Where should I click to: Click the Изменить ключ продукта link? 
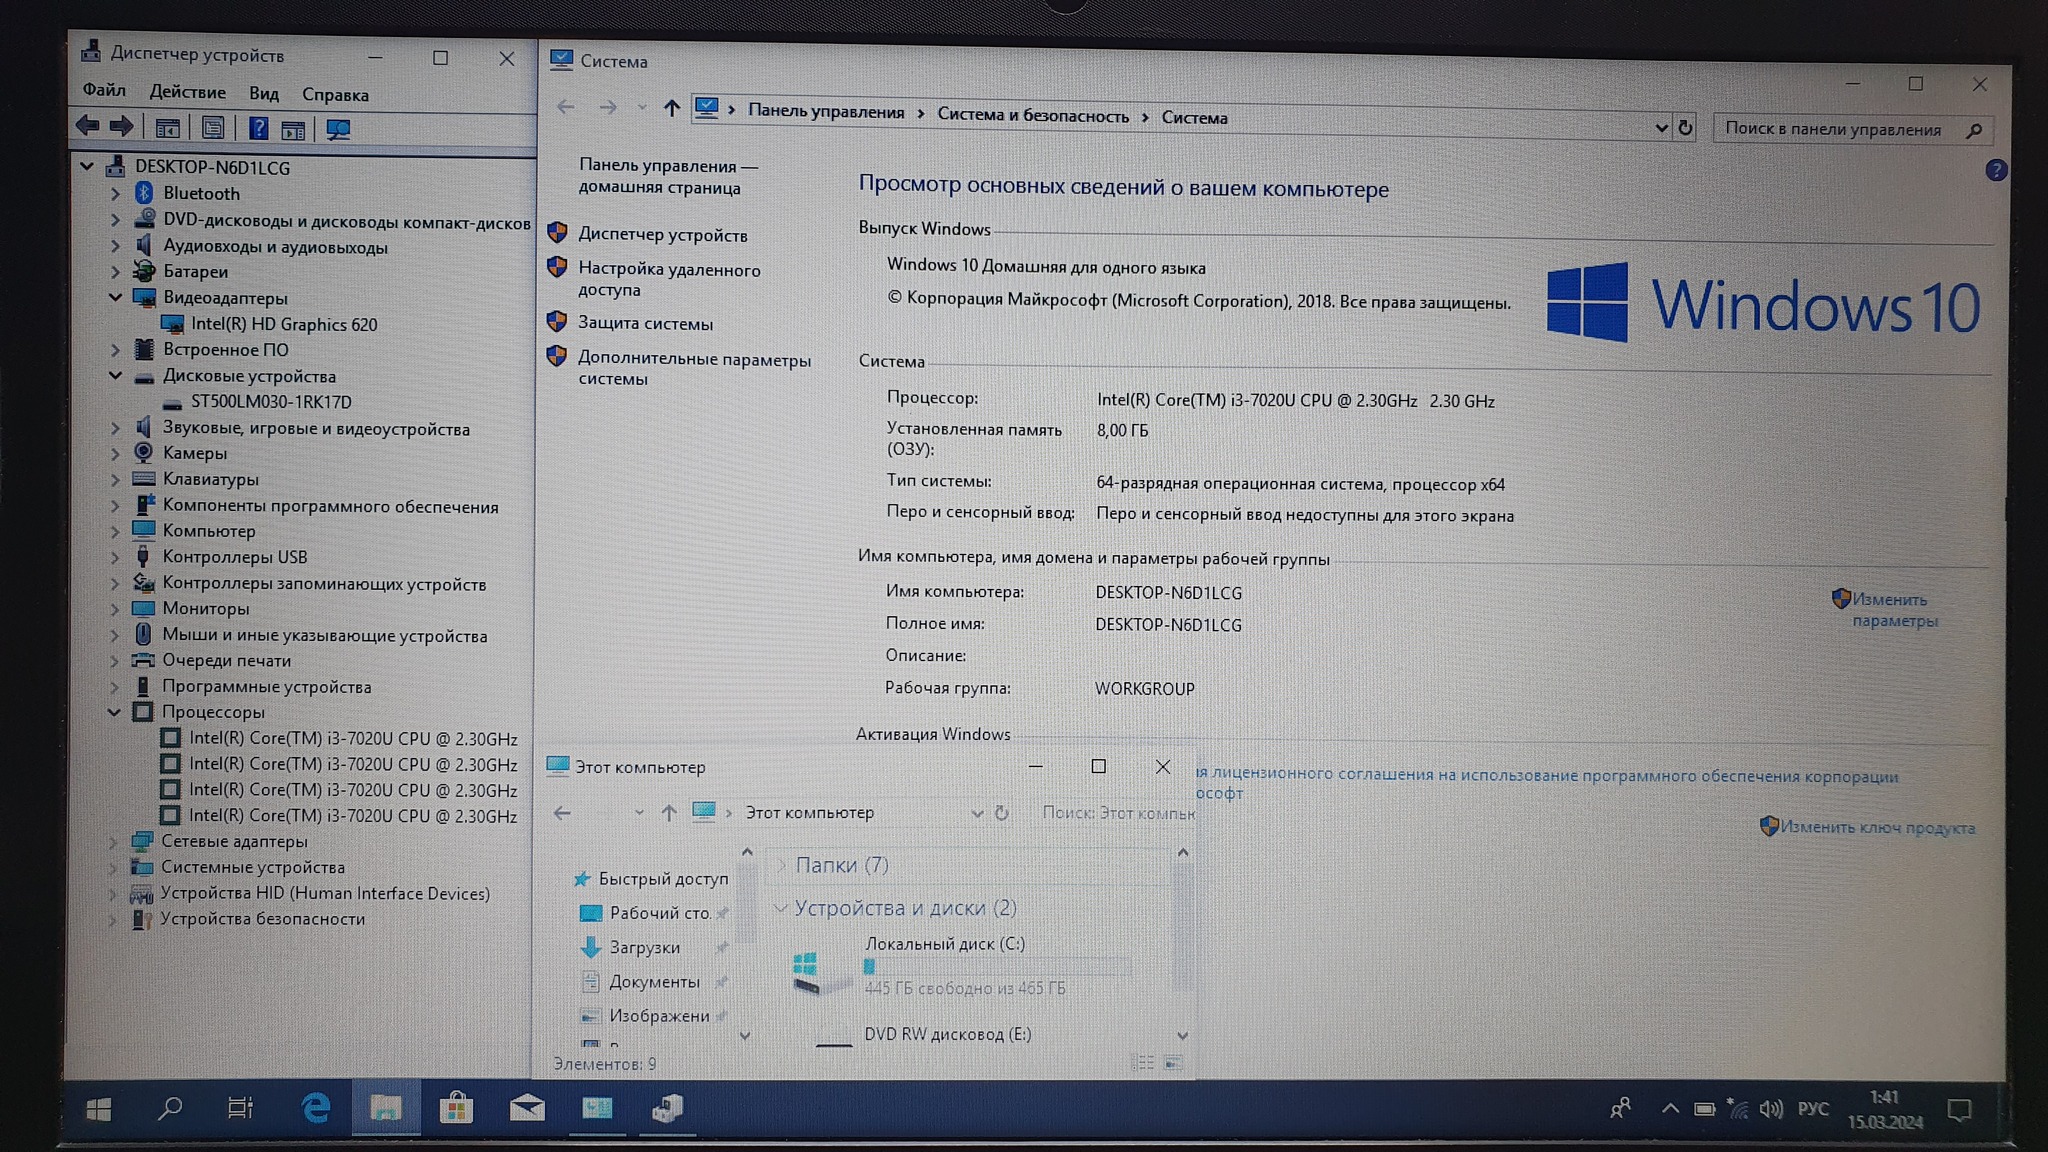coord(1876,828)
